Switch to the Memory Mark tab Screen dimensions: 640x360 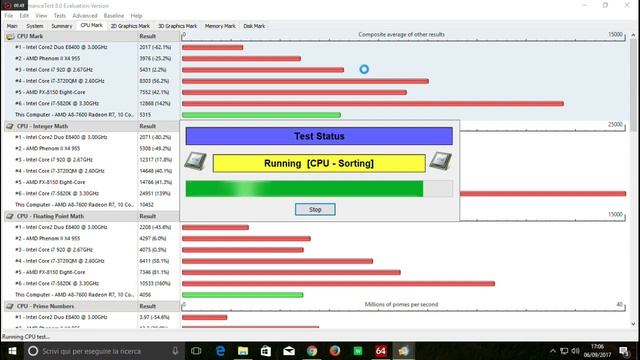(220, 26)
